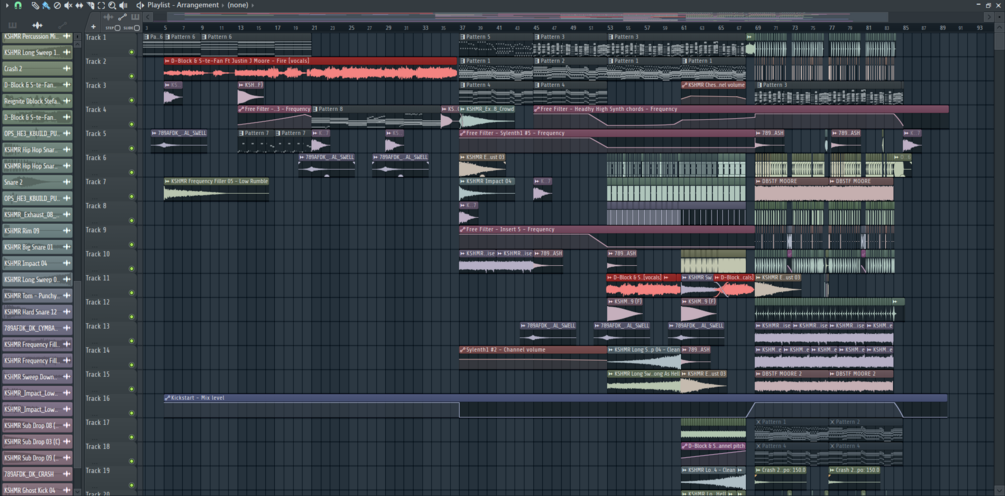
Task: Open menu of Free Filter - Headhy High Synth clip
Action: (537, 109)
